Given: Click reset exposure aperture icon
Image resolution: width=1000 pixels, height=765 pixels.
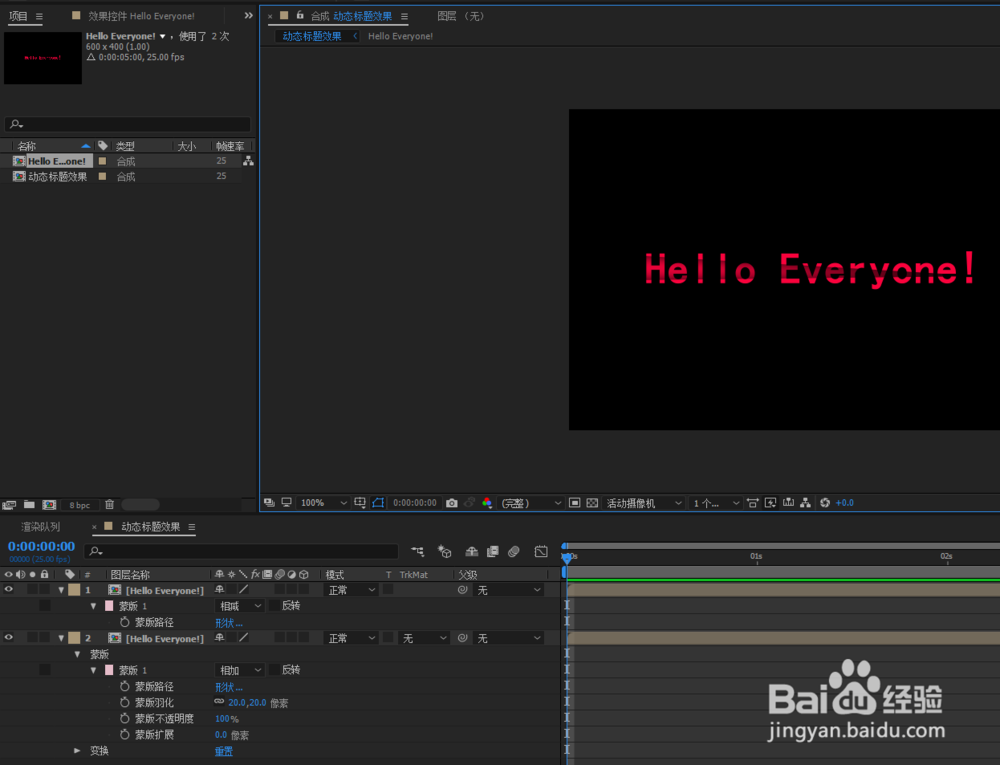Looking at the screenshot, I should click(825, 502).
